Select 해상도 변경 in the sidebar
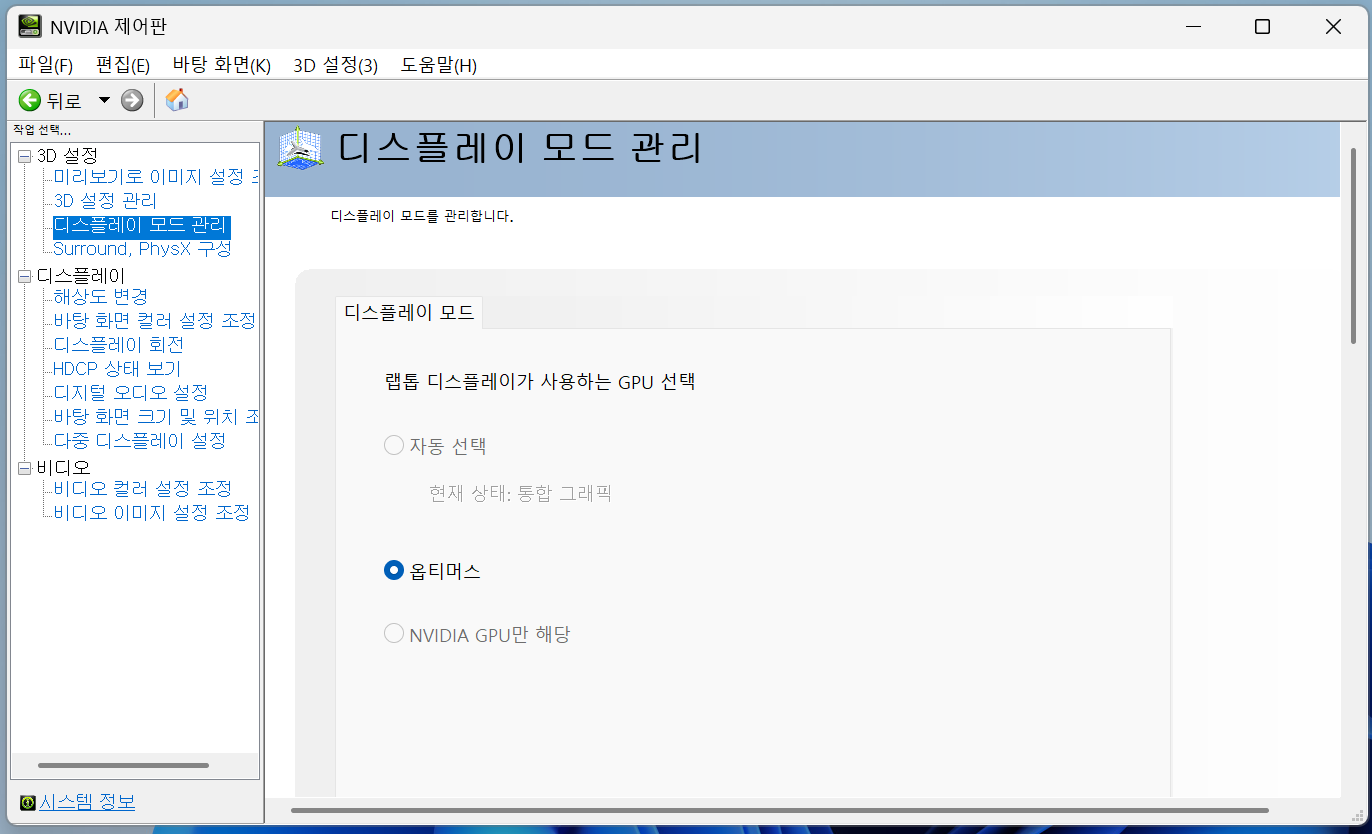The image size is (1372, 834). (98, 296)
